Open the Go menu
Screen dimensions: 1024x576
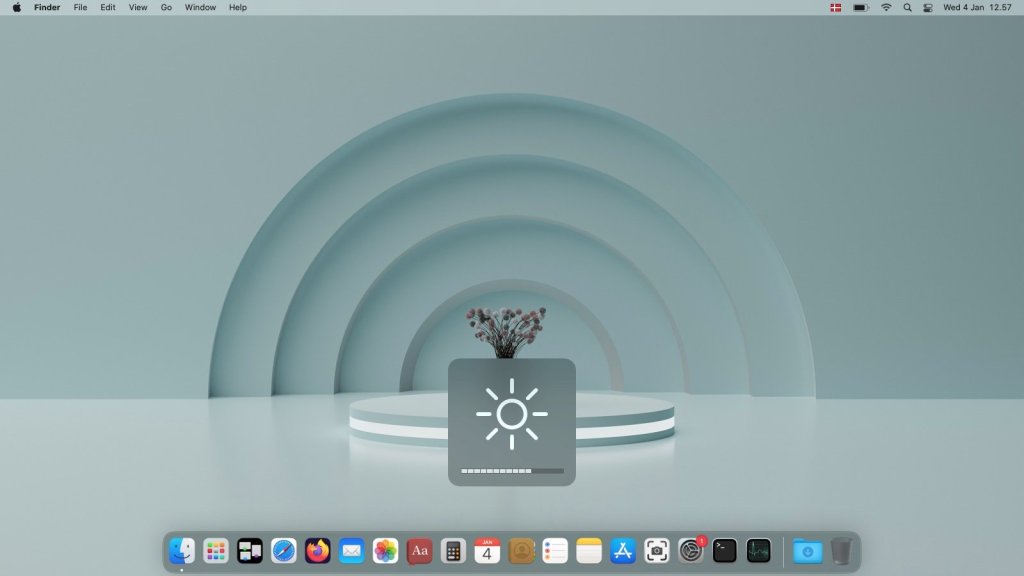[x=165, y=7]
